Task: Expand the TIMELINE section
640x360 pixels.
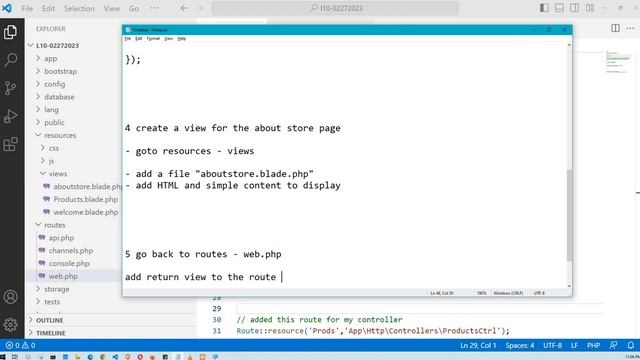Action: pos(51,333)
